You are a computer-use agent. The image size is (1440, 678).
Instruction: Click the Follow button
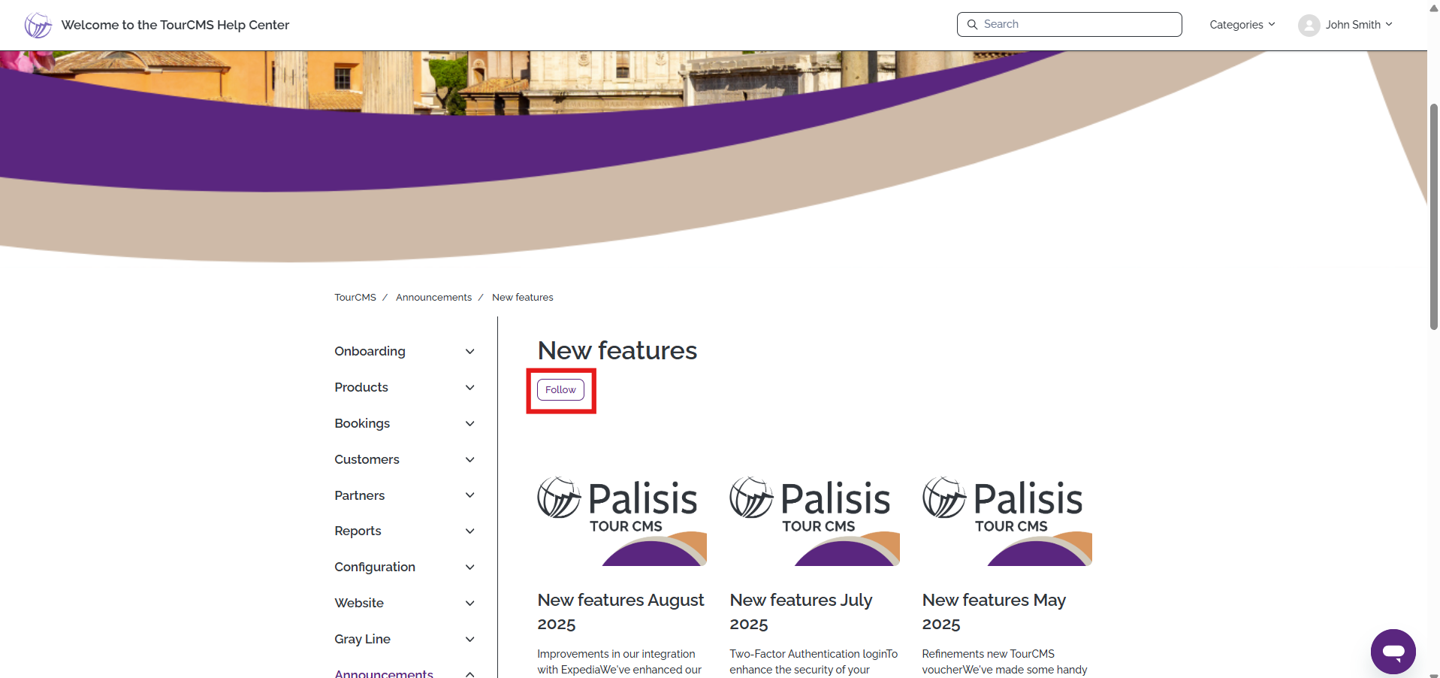pos(561,390)
